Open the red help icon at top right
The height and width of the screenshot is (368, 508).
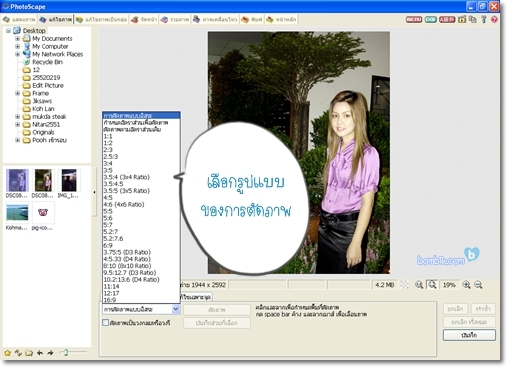494,19
